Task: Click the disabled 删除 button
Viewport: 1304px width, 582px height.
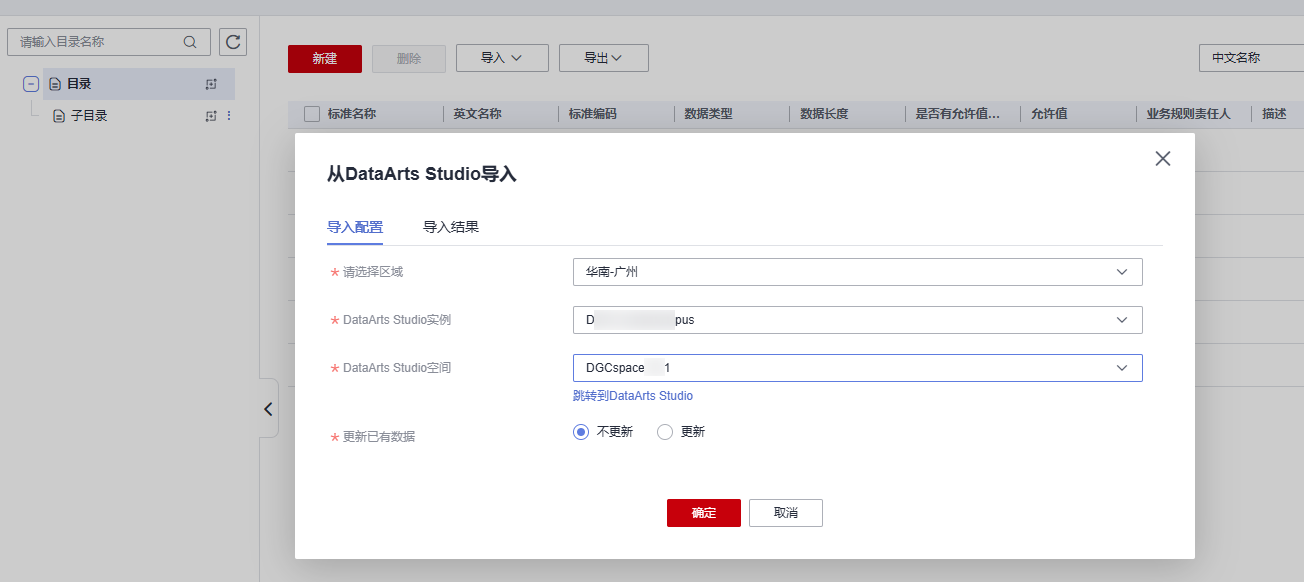Action: (x=409, y=58)
